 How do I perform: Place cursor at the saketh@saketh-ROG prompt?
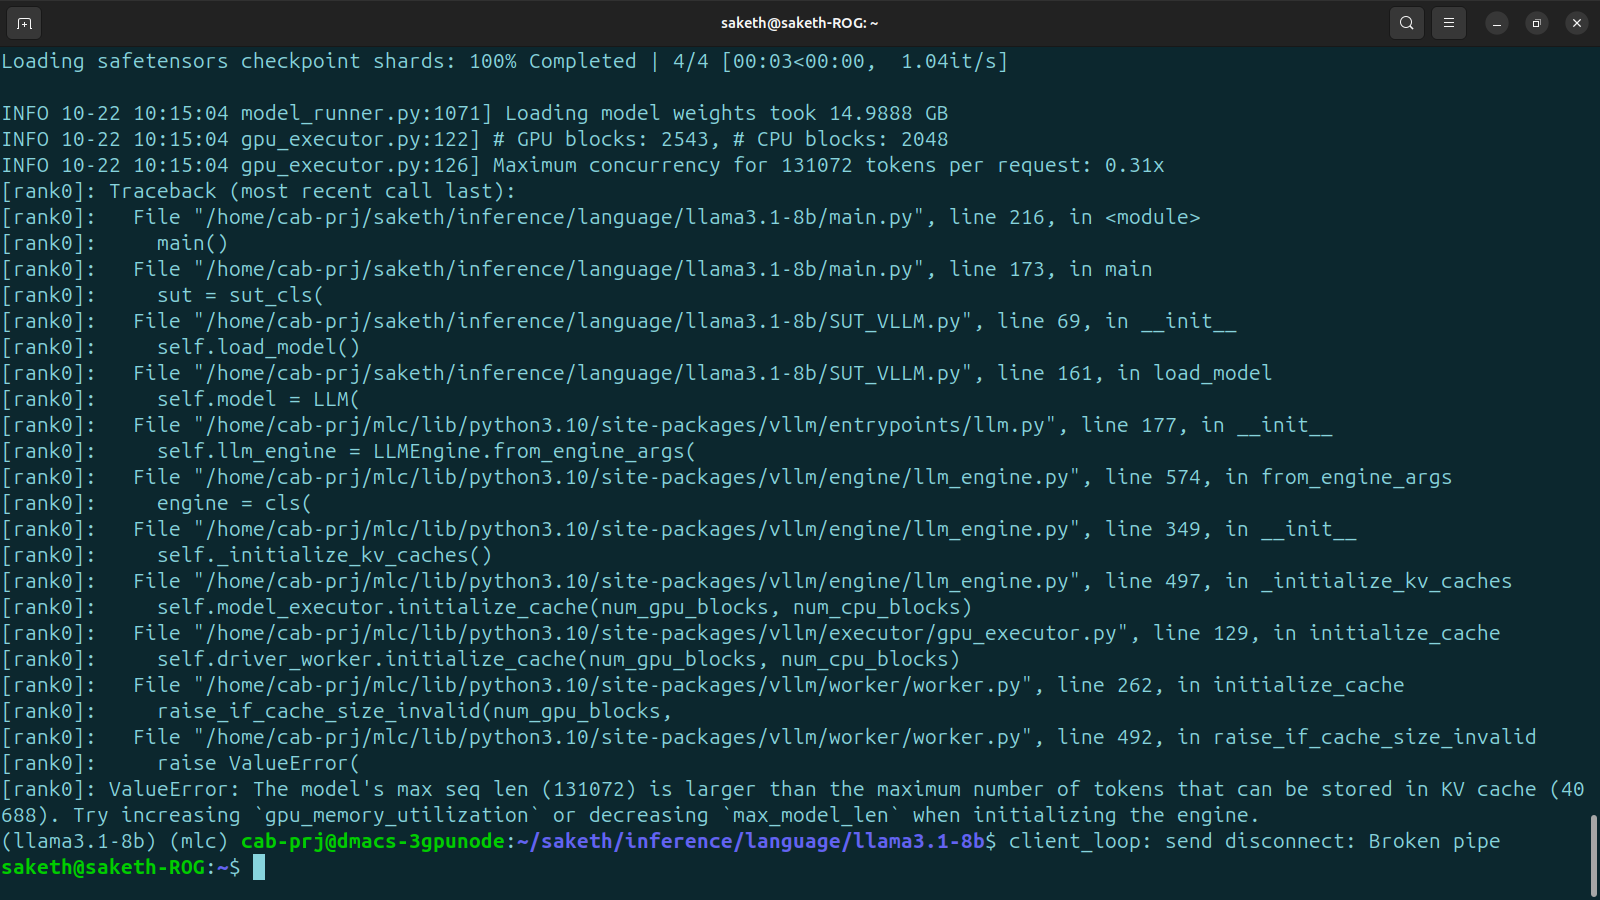tap(259, 867)
